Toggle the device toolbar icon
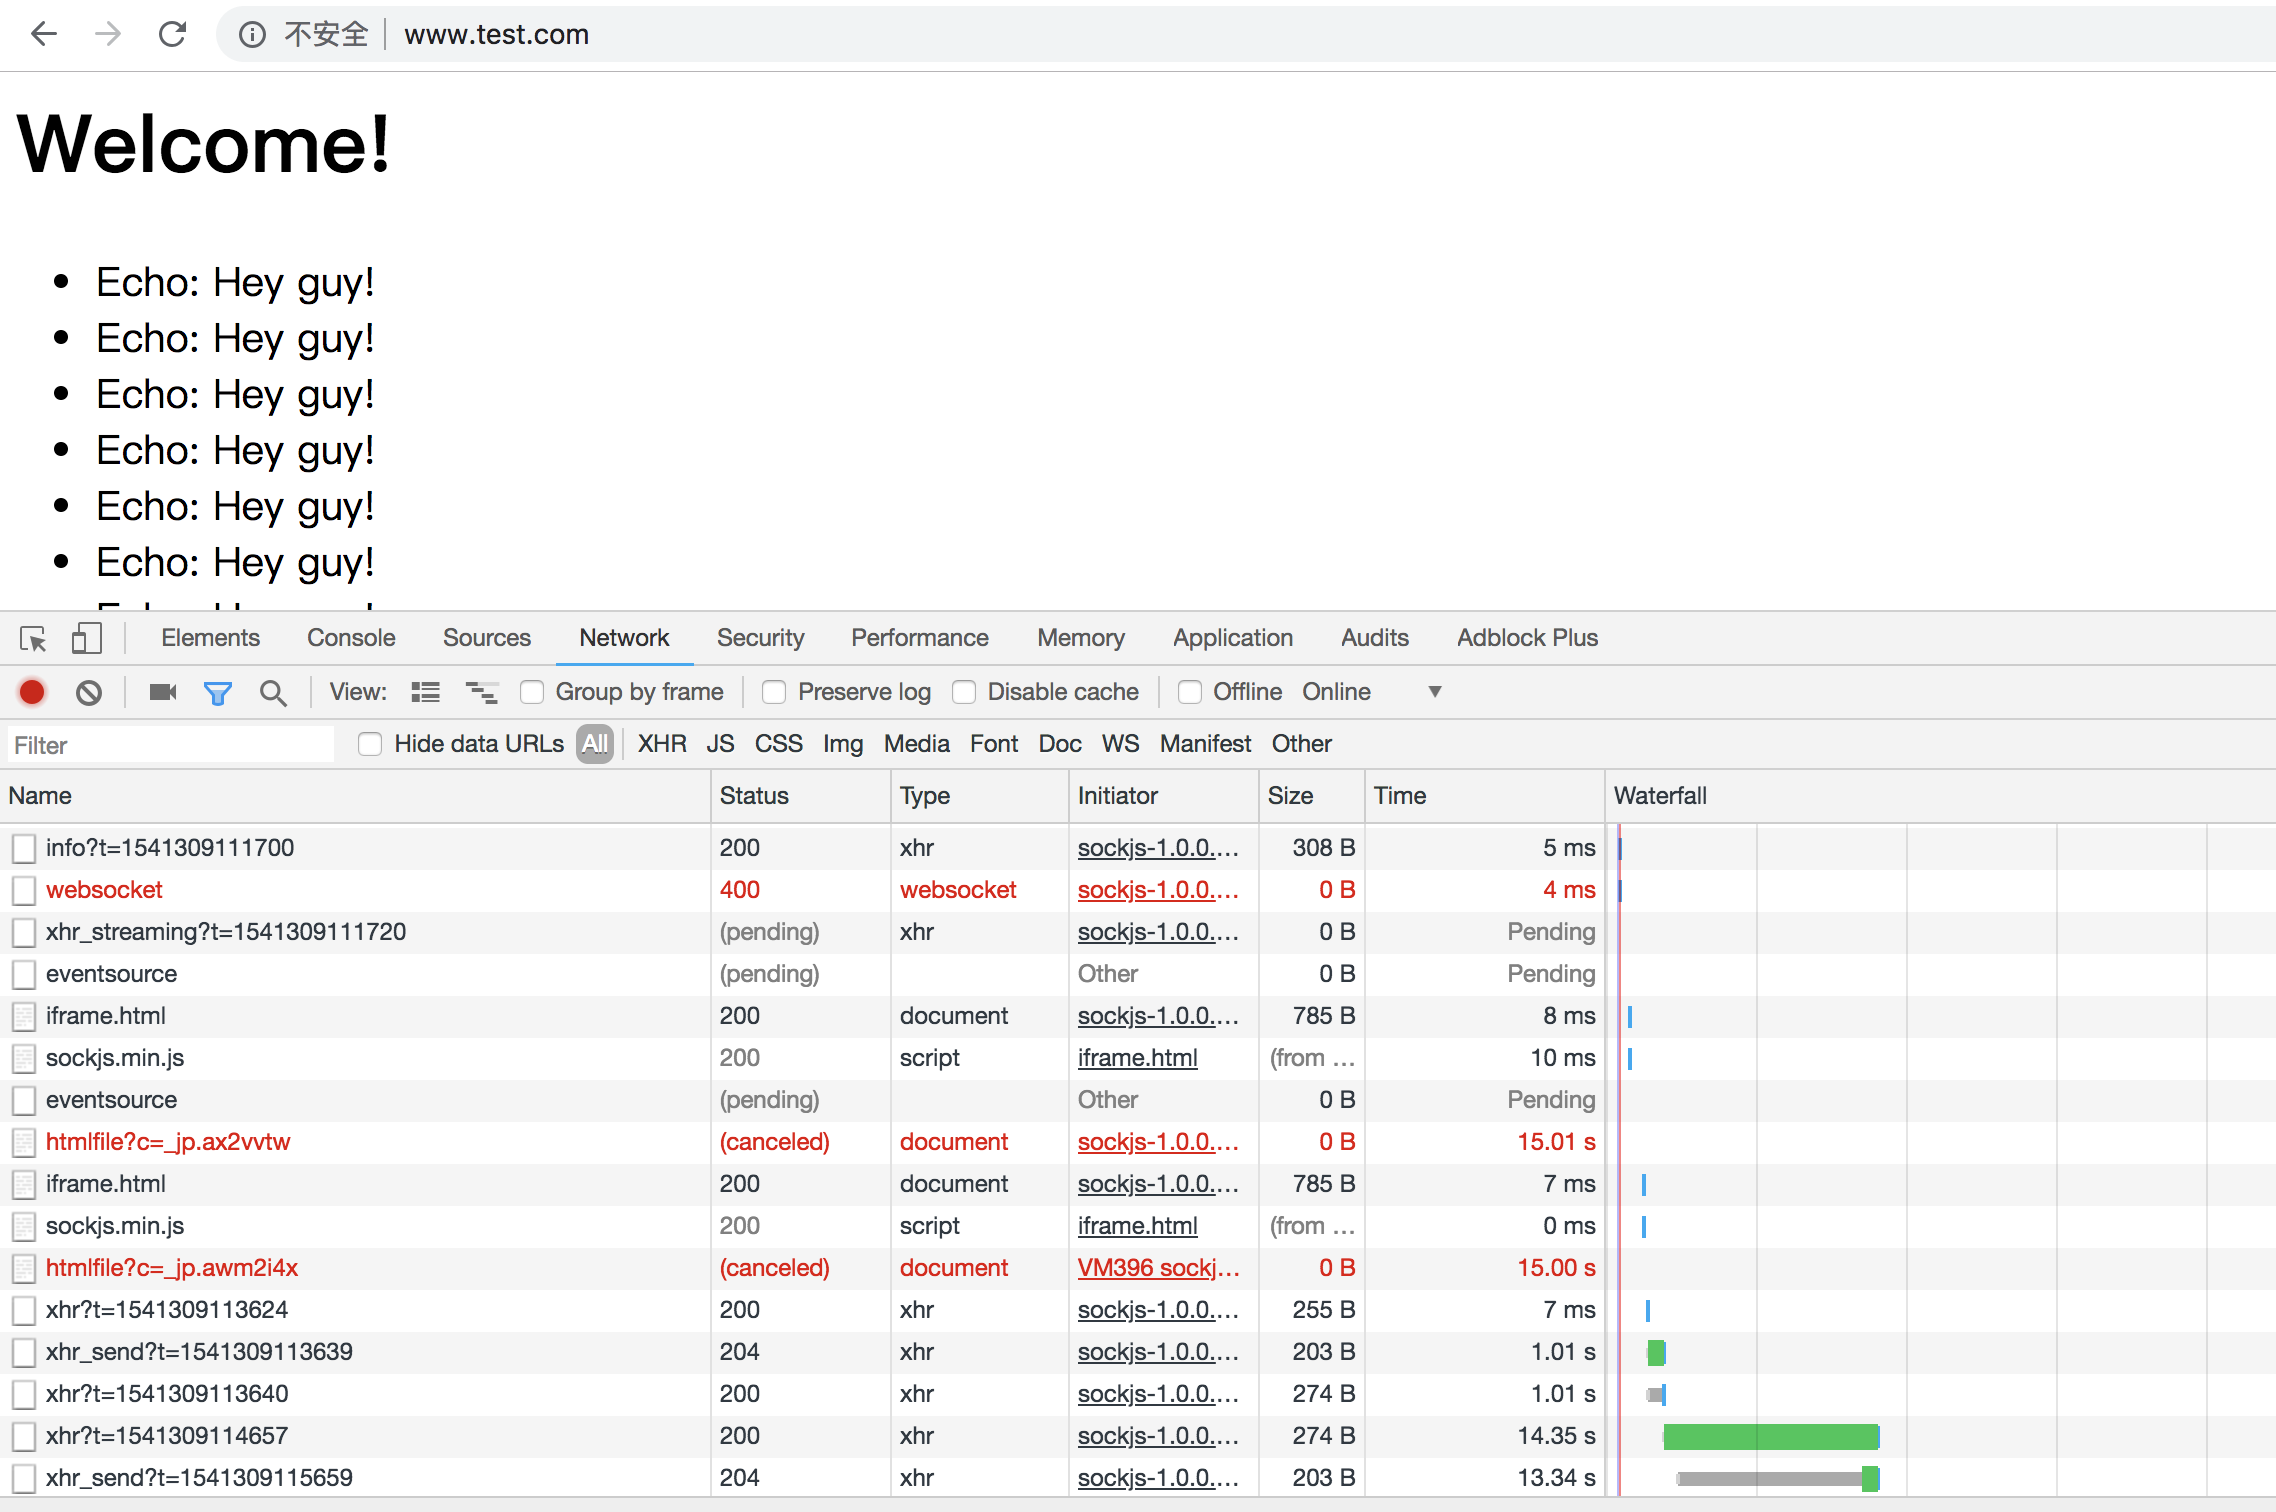2276x1512 pixels. 87,638
